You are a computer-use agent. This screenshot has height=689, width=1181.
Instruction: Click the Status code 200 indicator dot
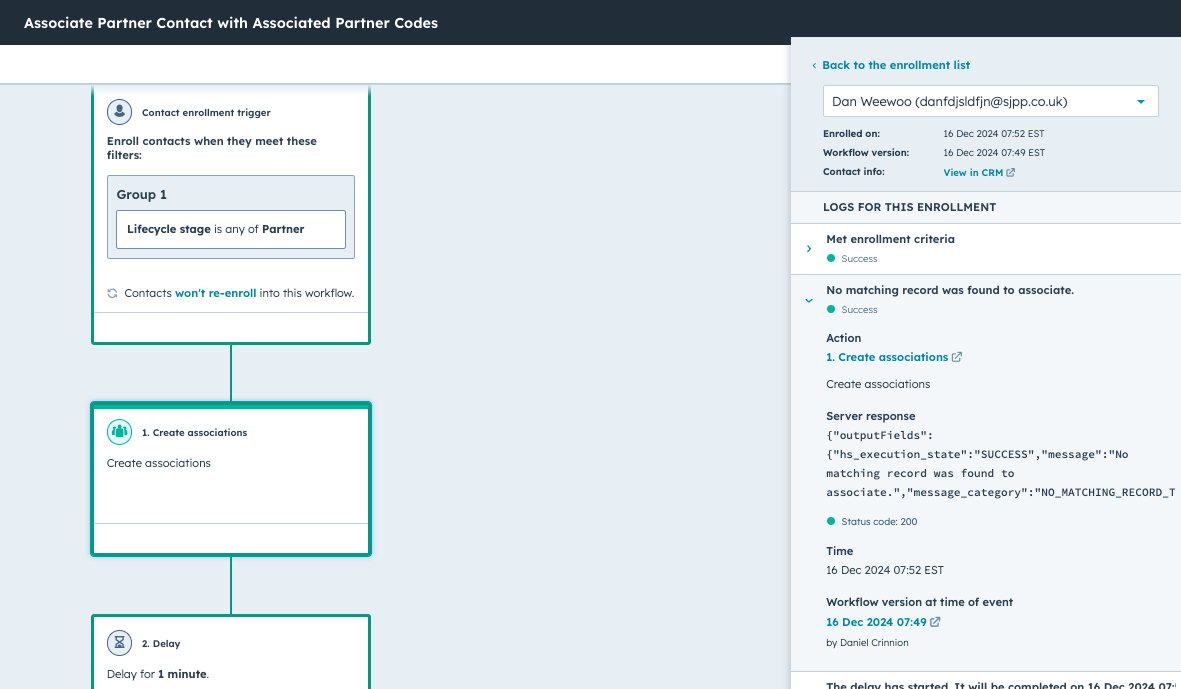click(x=830, y=520)
